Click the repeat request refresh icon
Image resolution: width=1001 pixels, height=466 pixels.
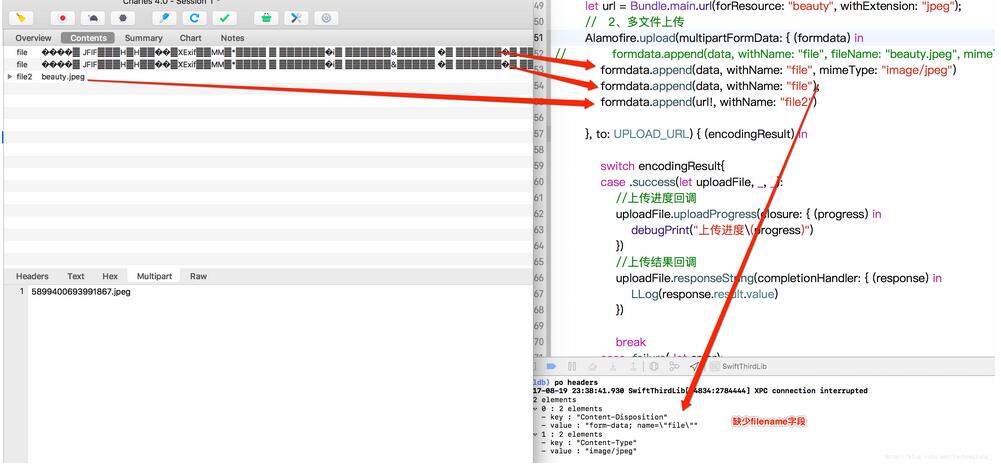(195, 17)
